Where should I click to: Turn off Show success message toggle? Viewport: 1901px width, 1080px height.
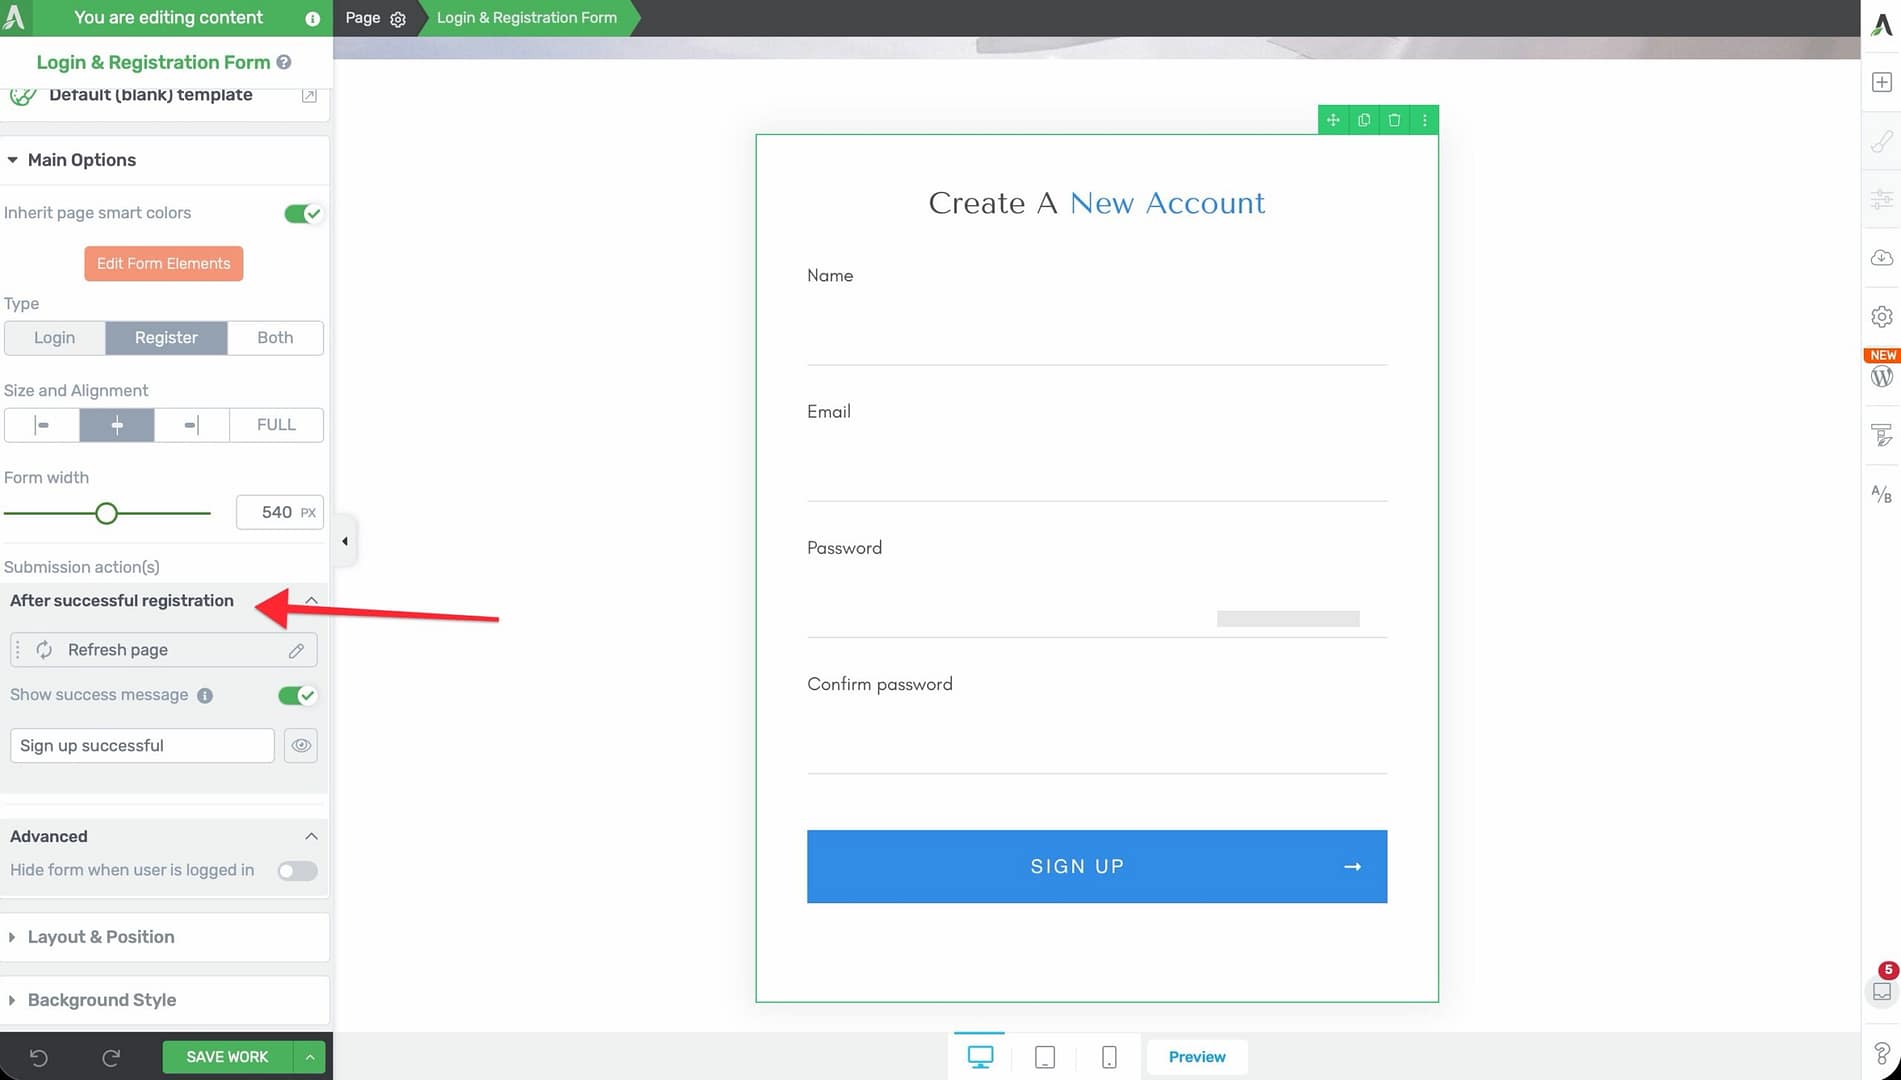pos(297,696)
